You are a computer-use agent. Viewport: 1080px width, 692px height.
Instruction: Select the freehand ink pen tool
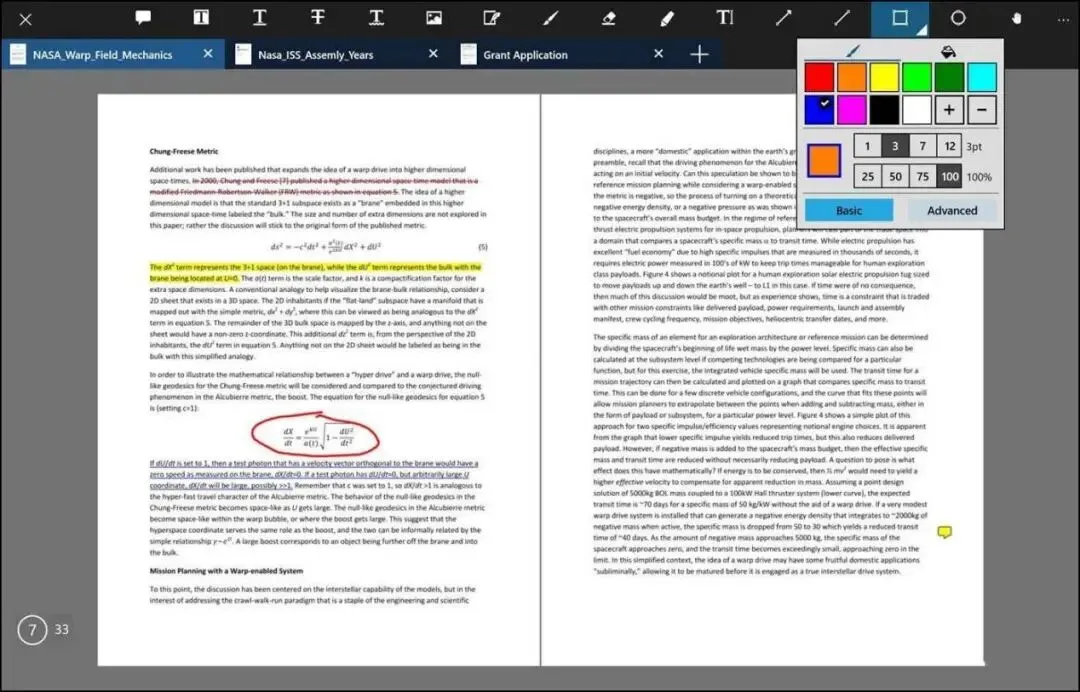(x=550, y=18)
